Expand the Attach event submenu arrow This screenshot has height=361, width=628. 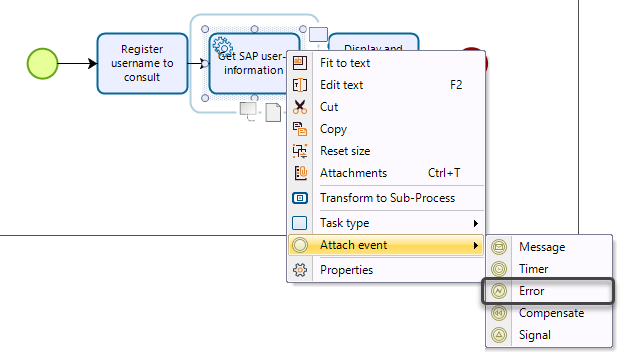click(x=475, y=245)
